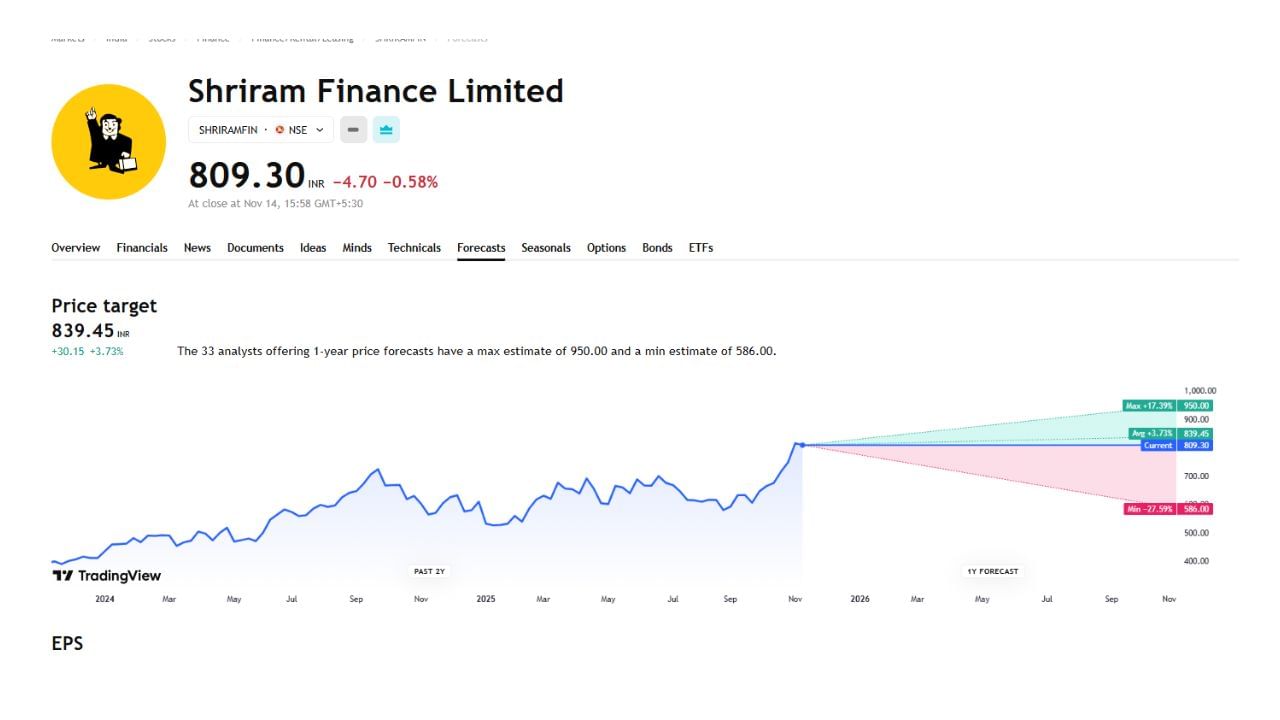Open the Financials tab
This screenshot has width=1280, height=720.
(x=142, y=248)
